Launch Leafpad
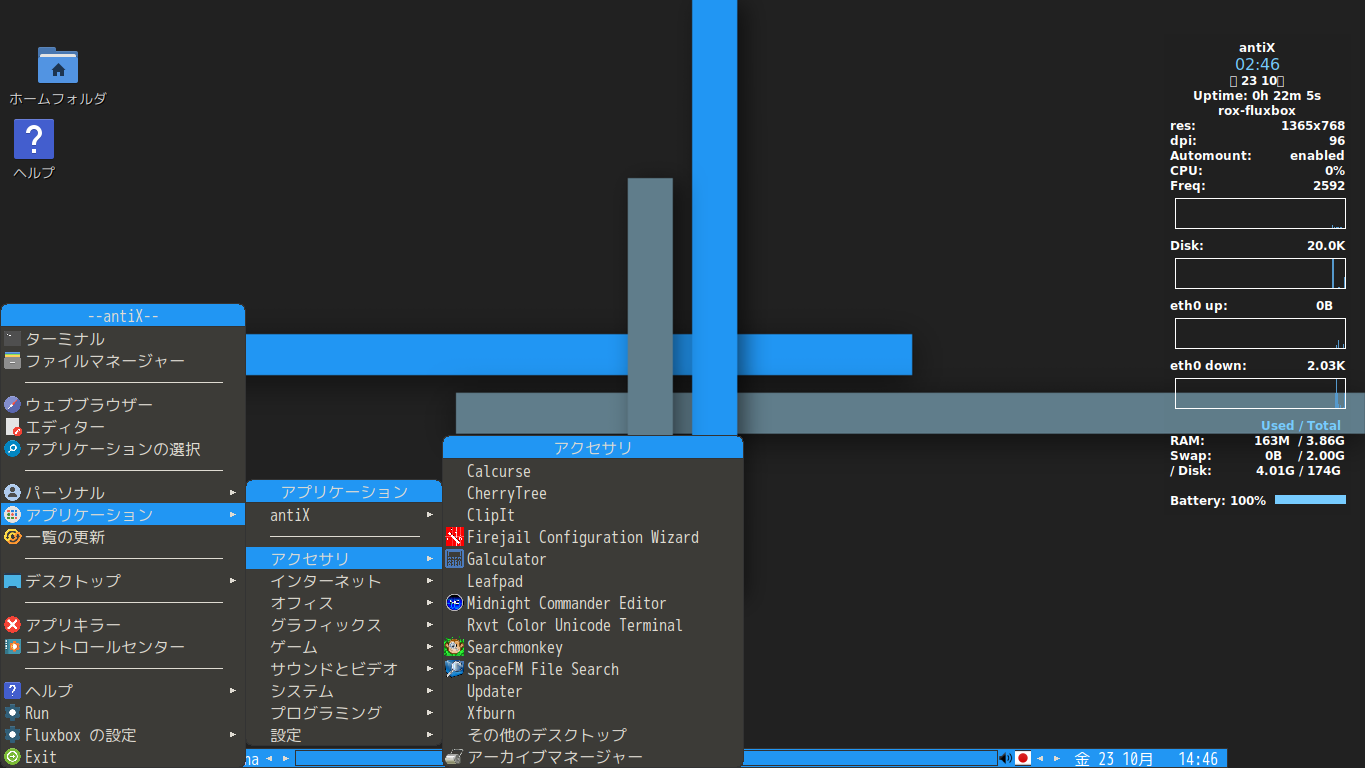Viewport: 1365px width, 768px height. point(593,581)
